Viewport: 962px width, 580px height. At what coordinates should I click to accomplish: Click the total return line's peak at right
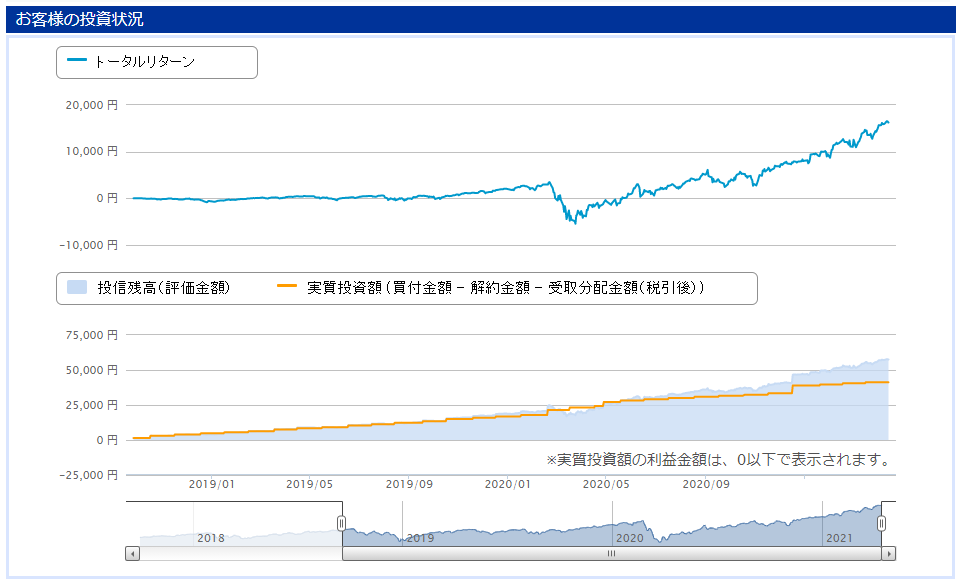pos(886,122)
